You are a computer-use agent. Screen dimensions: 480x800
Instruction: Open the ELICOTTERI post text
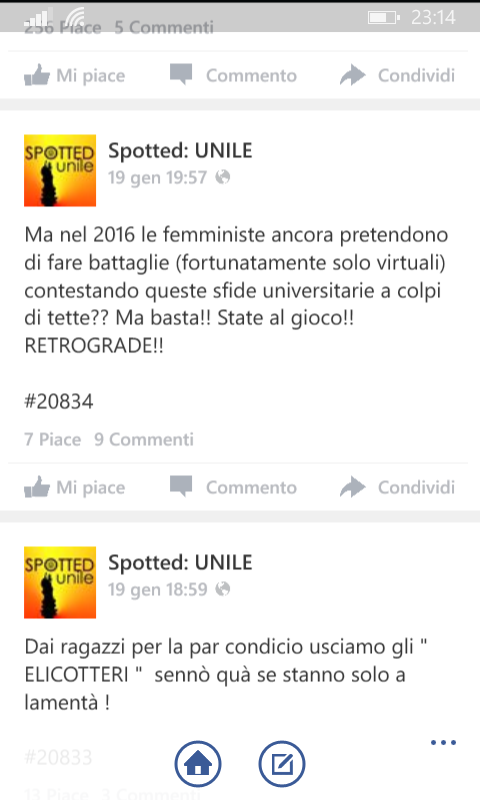coord(225,674)
